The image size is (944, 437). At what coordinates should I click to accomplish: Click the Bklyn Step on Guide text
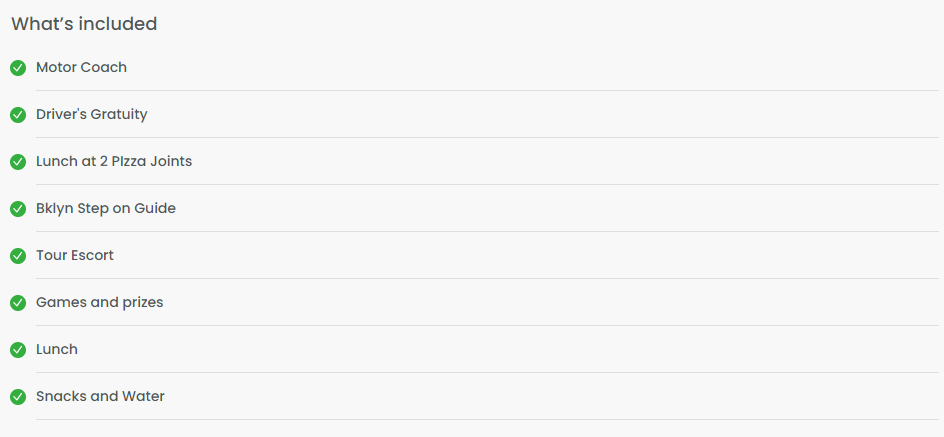(106, 208)
